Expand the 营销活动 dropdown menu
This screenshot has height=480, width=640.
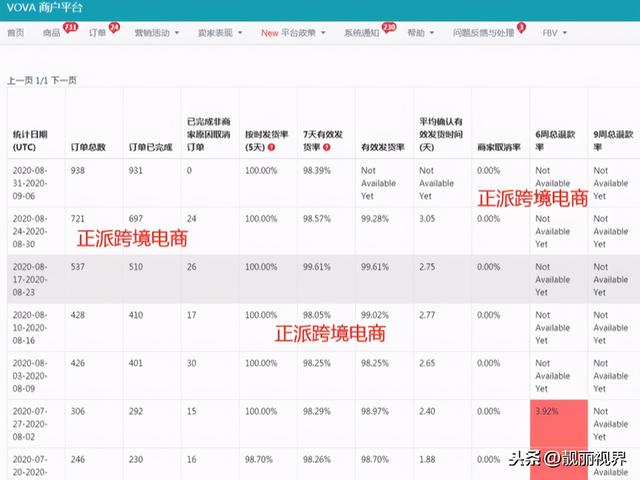(x=159, y=33)
